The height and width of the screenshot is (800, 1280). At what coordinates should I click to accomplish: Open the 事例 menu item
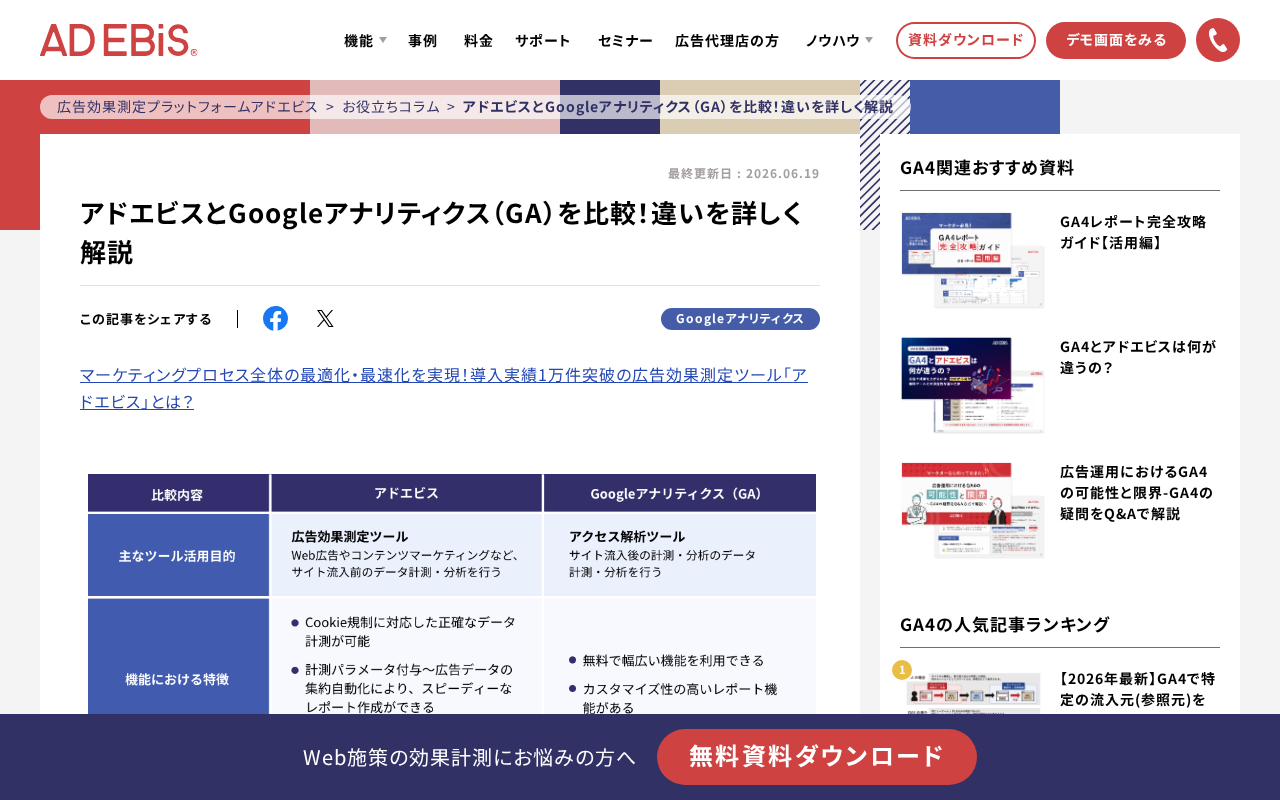tap(423, 40)
